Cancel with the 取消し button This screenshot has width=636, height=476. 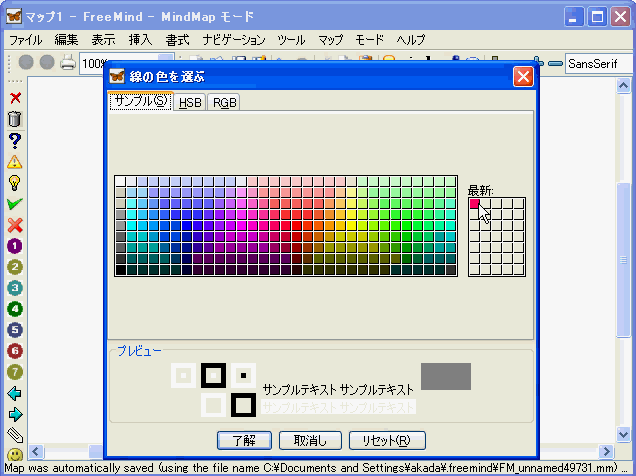[x=310, y=440]
